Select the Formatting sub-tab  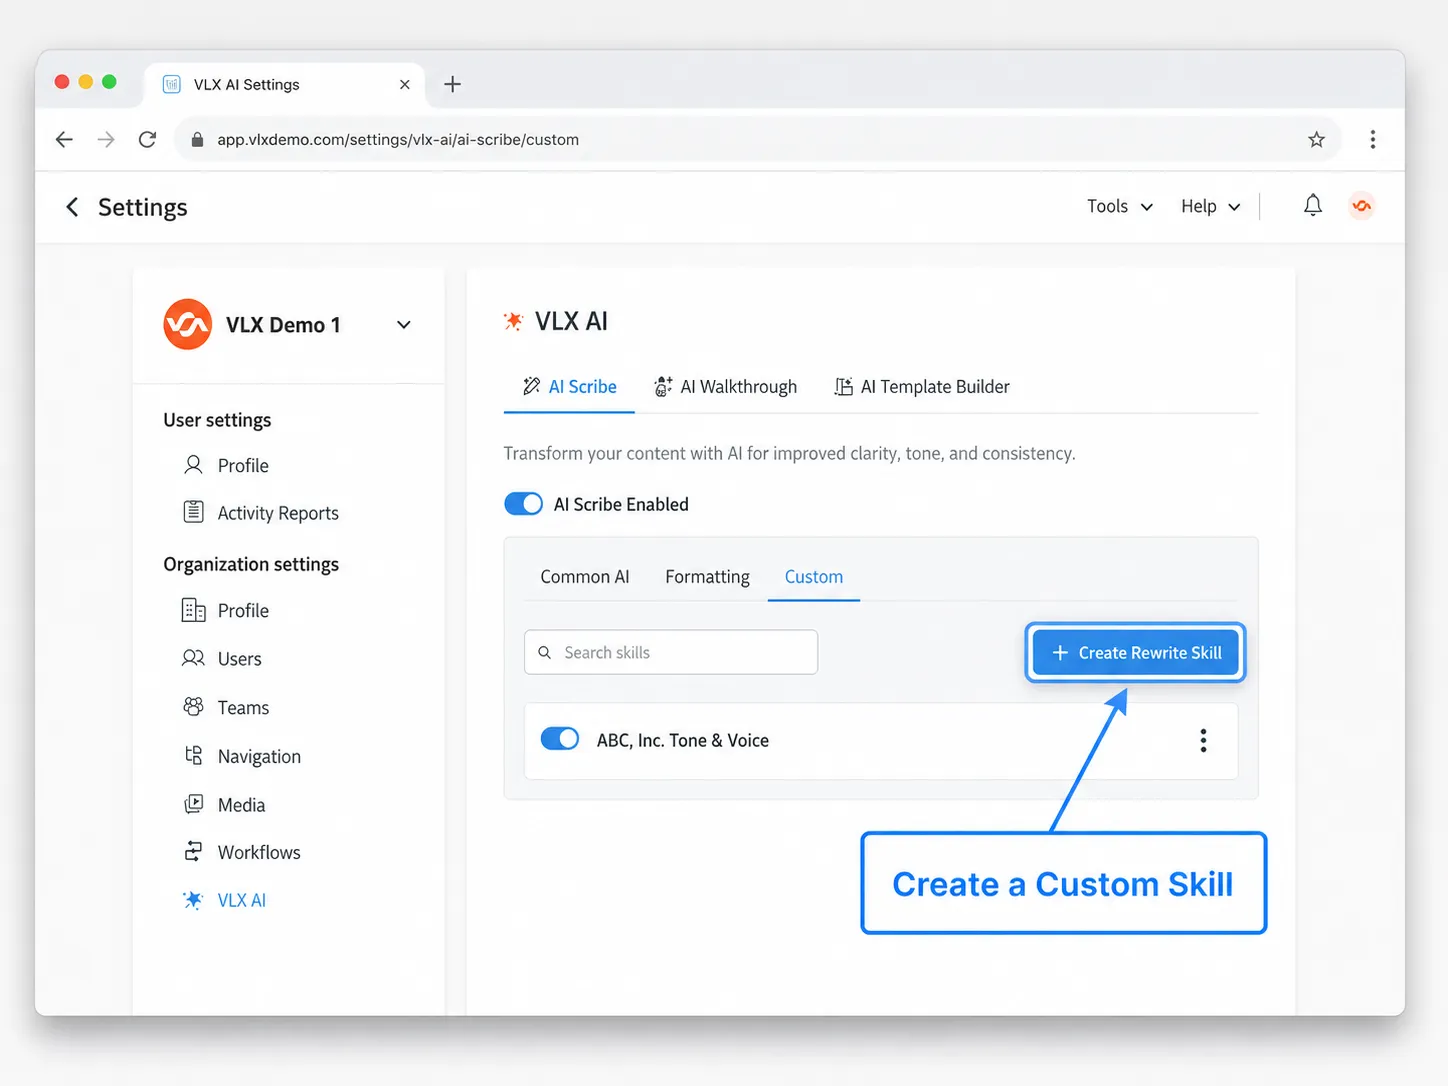tap(707, 577)
